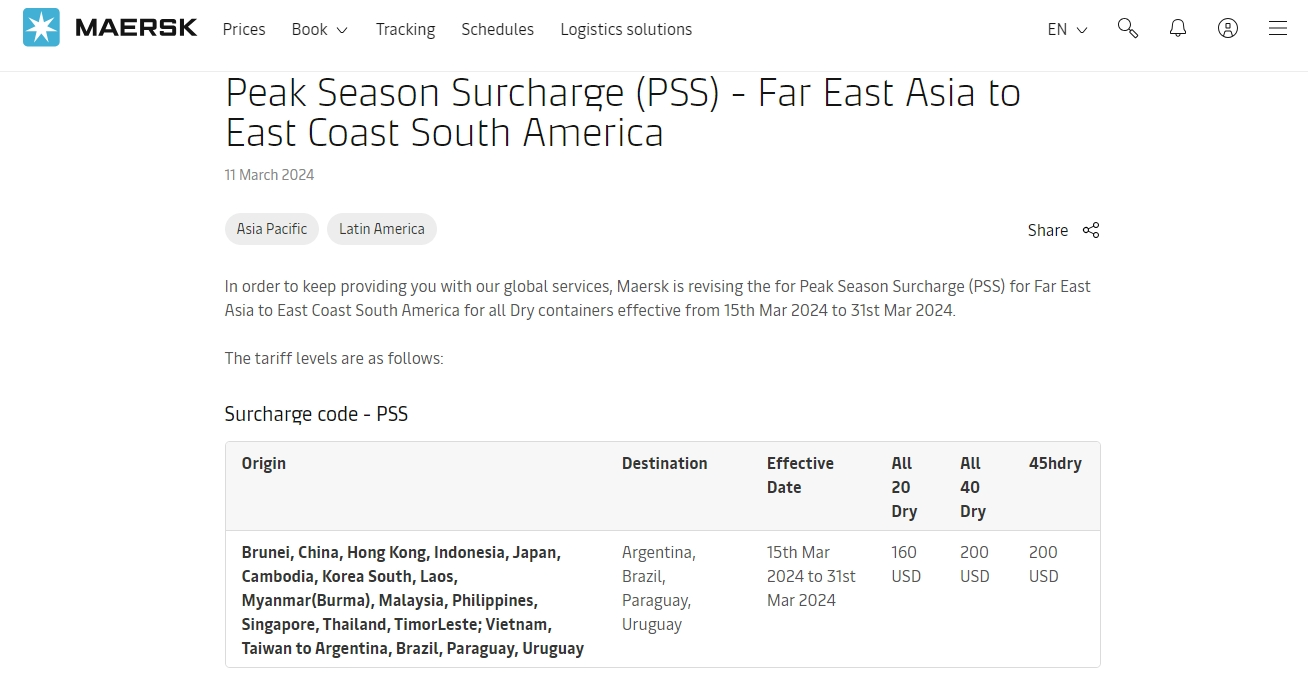Open Logistics solutions navigation link
The width and height of the screenshot is (1308, 688).
(626, 29)
